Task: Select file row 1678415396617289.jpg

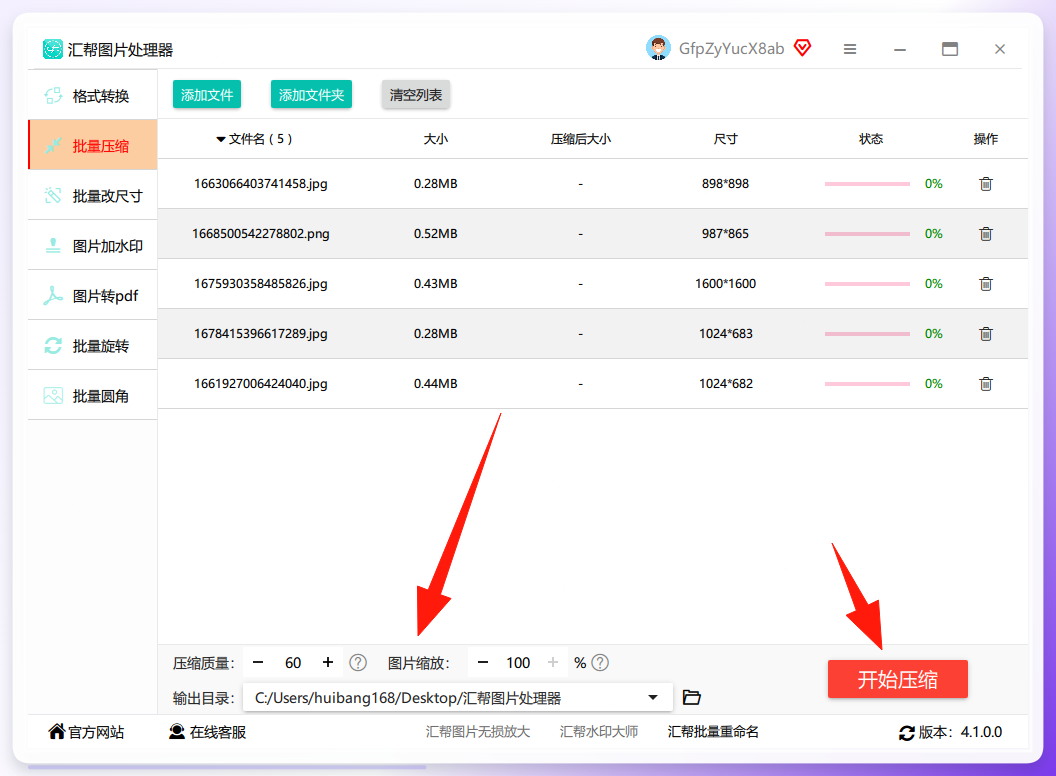Action: pyautogui.click(x=593, y=333)
